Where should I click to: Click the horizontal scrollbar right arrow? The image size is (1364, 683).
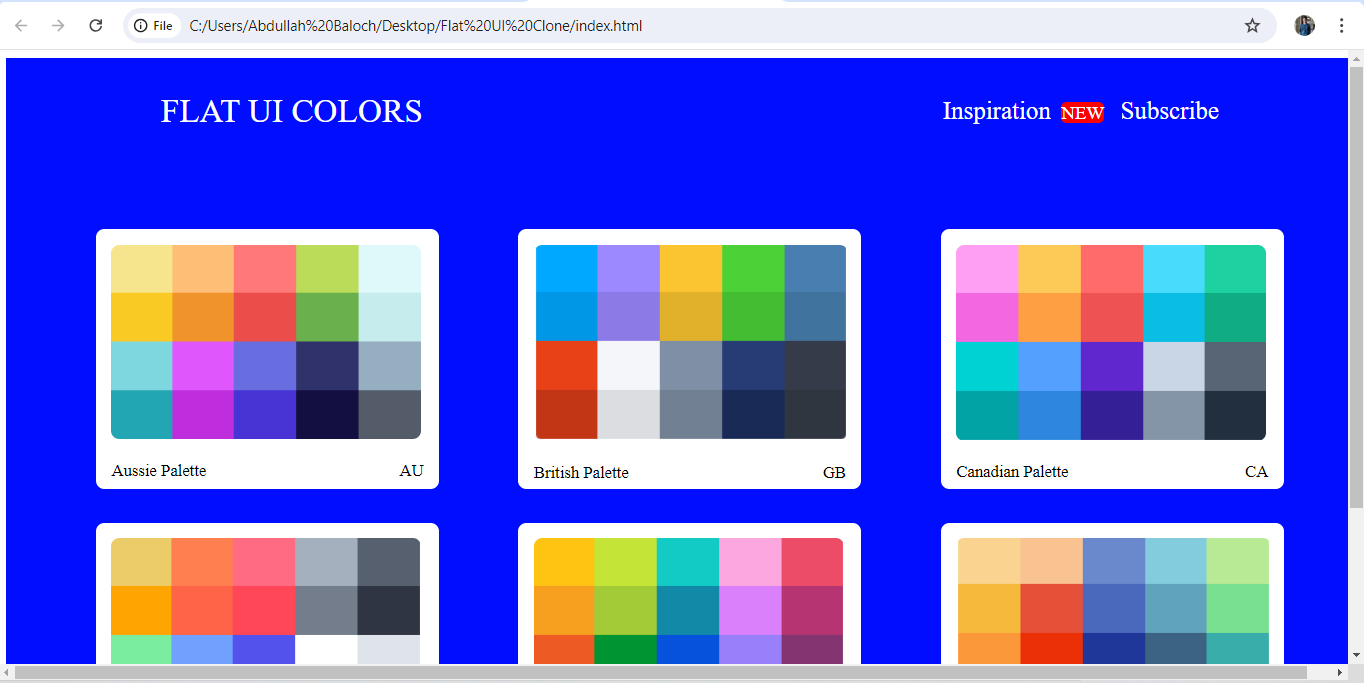tap(1340, 672)
